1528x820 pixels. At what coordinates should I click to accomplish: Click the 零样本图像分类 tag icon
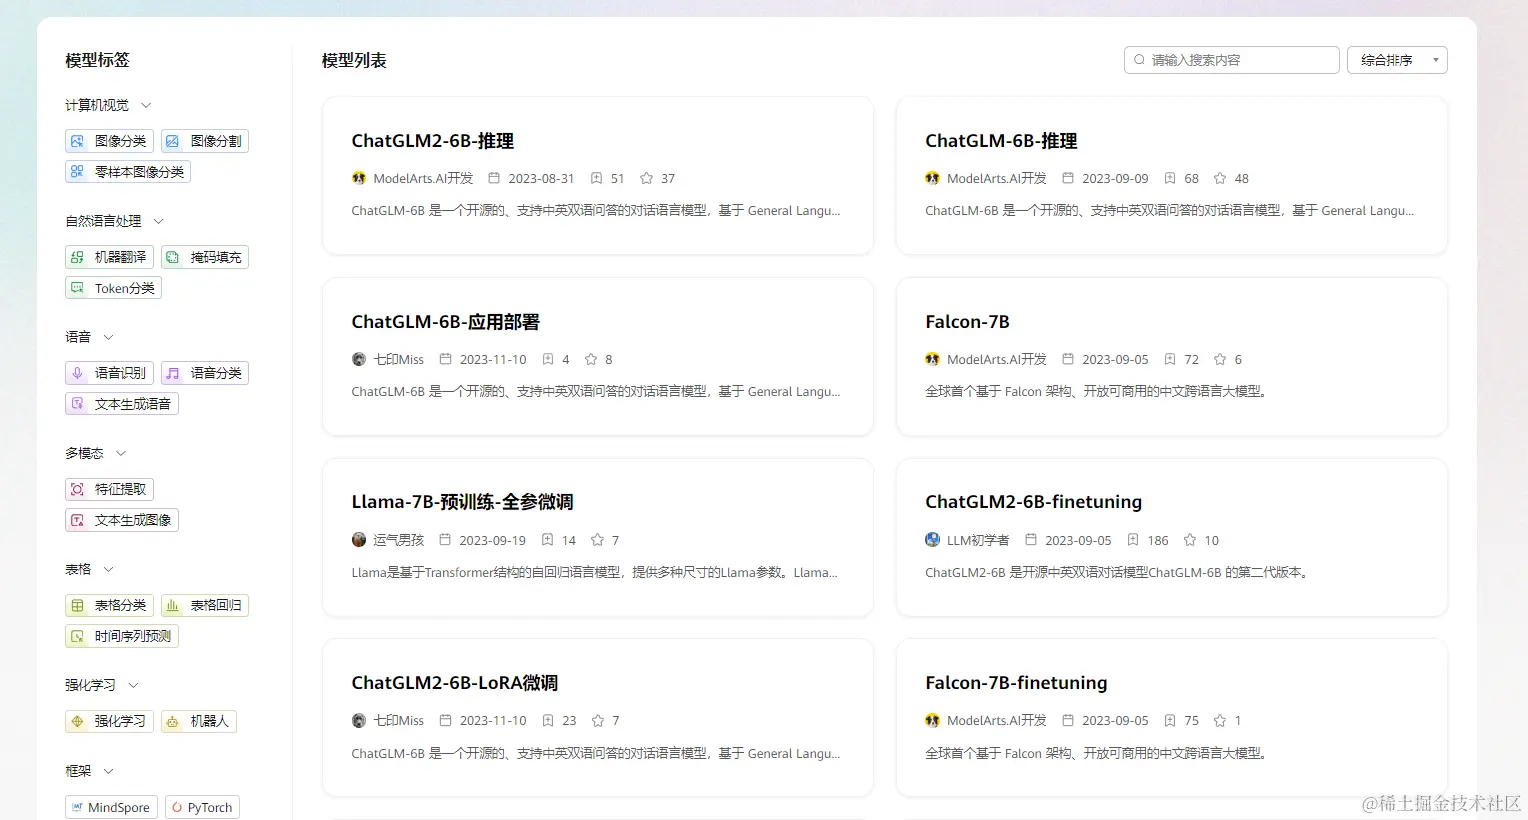(77, 172)
